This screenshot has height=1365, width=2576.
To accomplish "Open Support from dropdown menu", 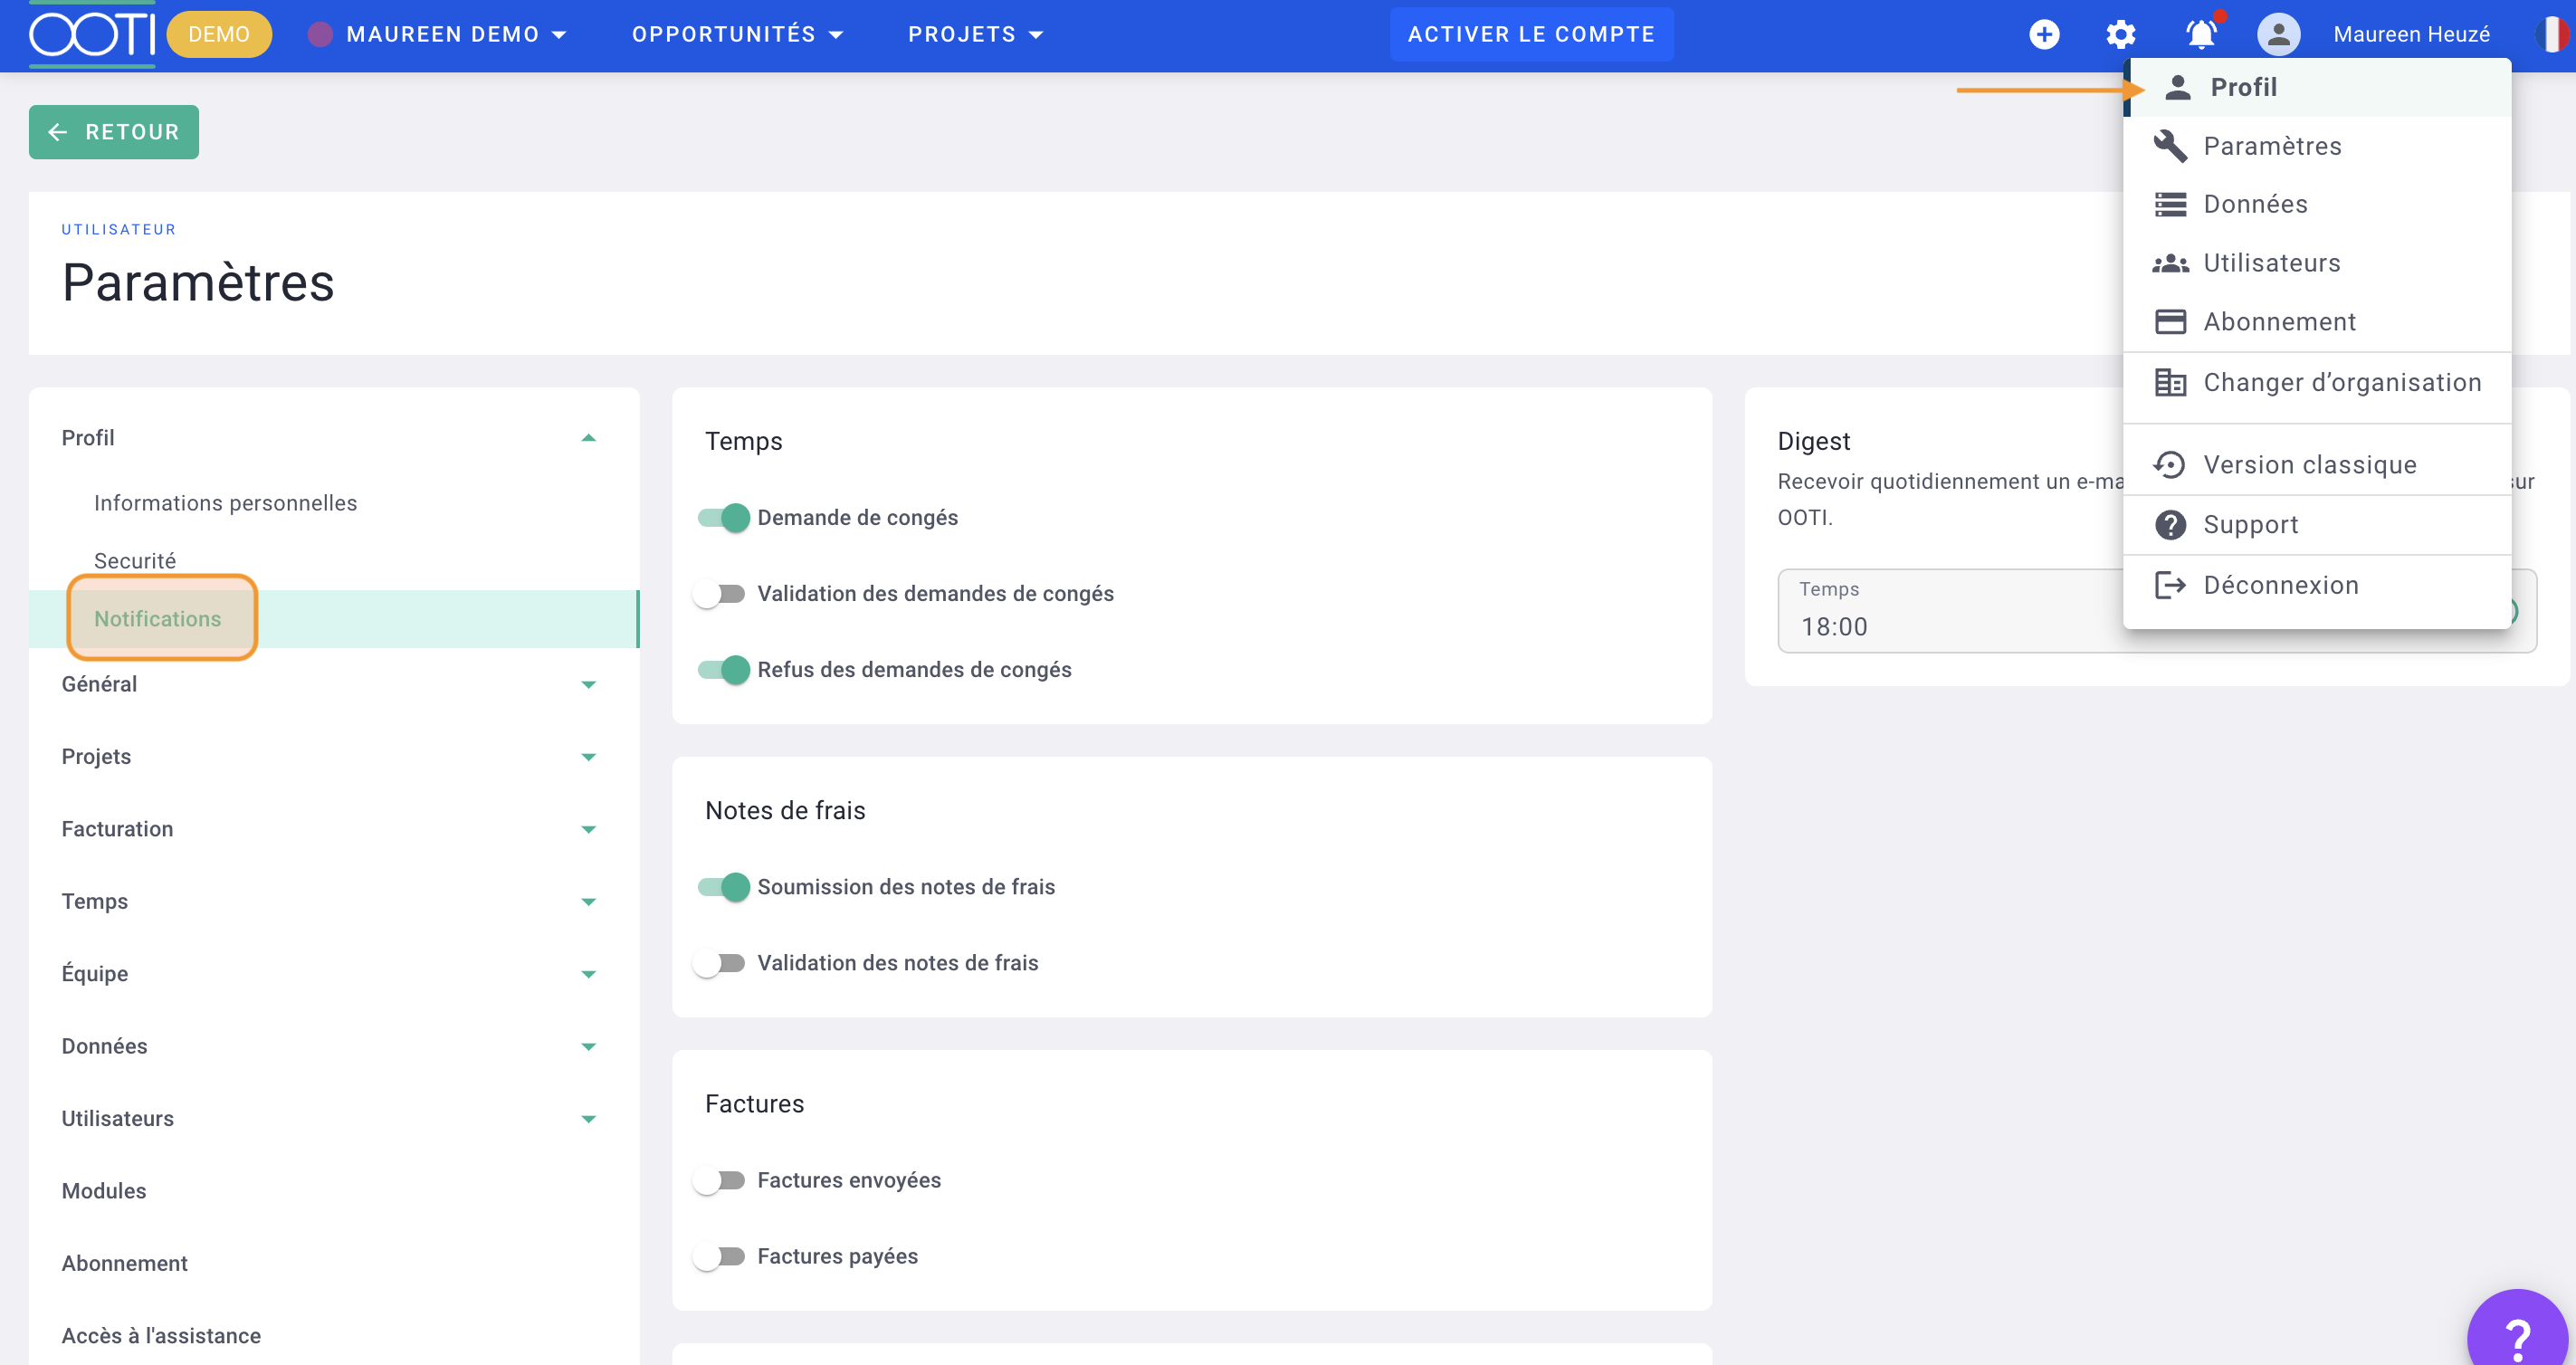I will coord(2250,523).
